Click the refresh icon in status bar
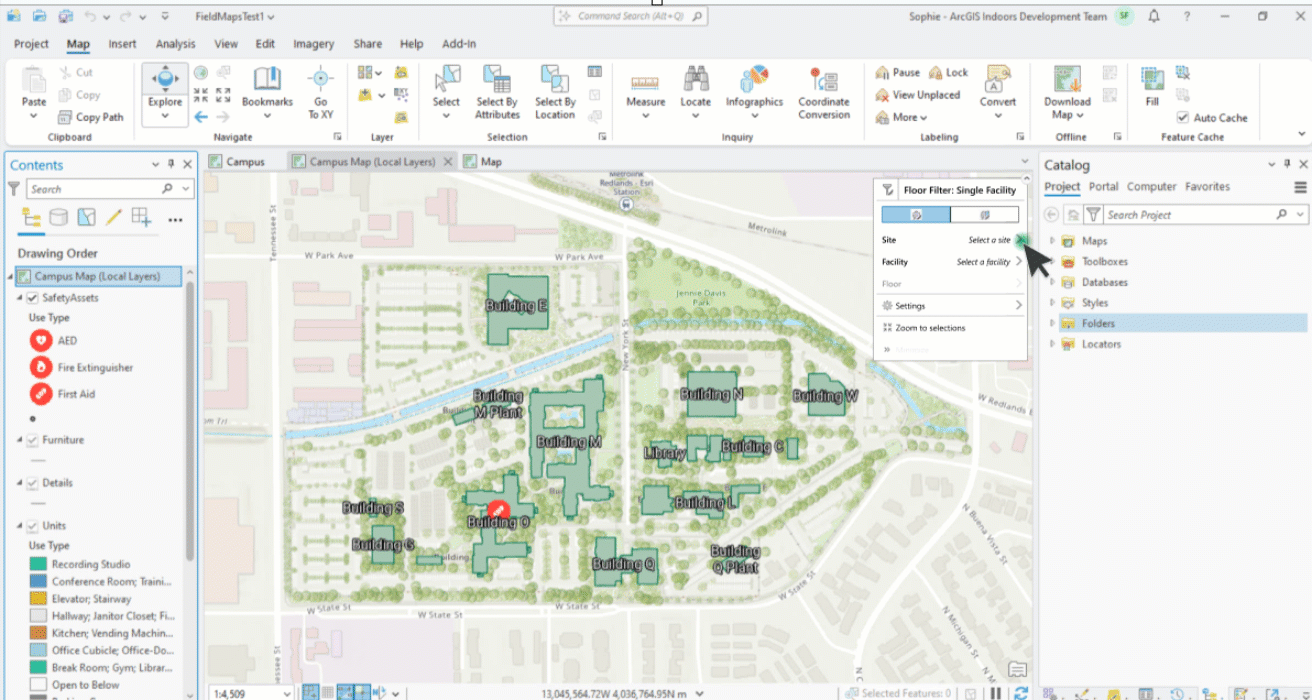The image size is (1312, 700). point(1020,693)
